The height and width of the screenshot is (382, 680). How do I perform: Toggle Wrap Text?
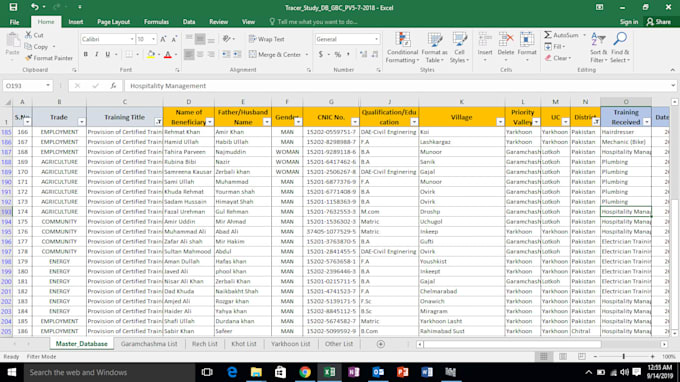pyautogui.click(x=266, y=39)
